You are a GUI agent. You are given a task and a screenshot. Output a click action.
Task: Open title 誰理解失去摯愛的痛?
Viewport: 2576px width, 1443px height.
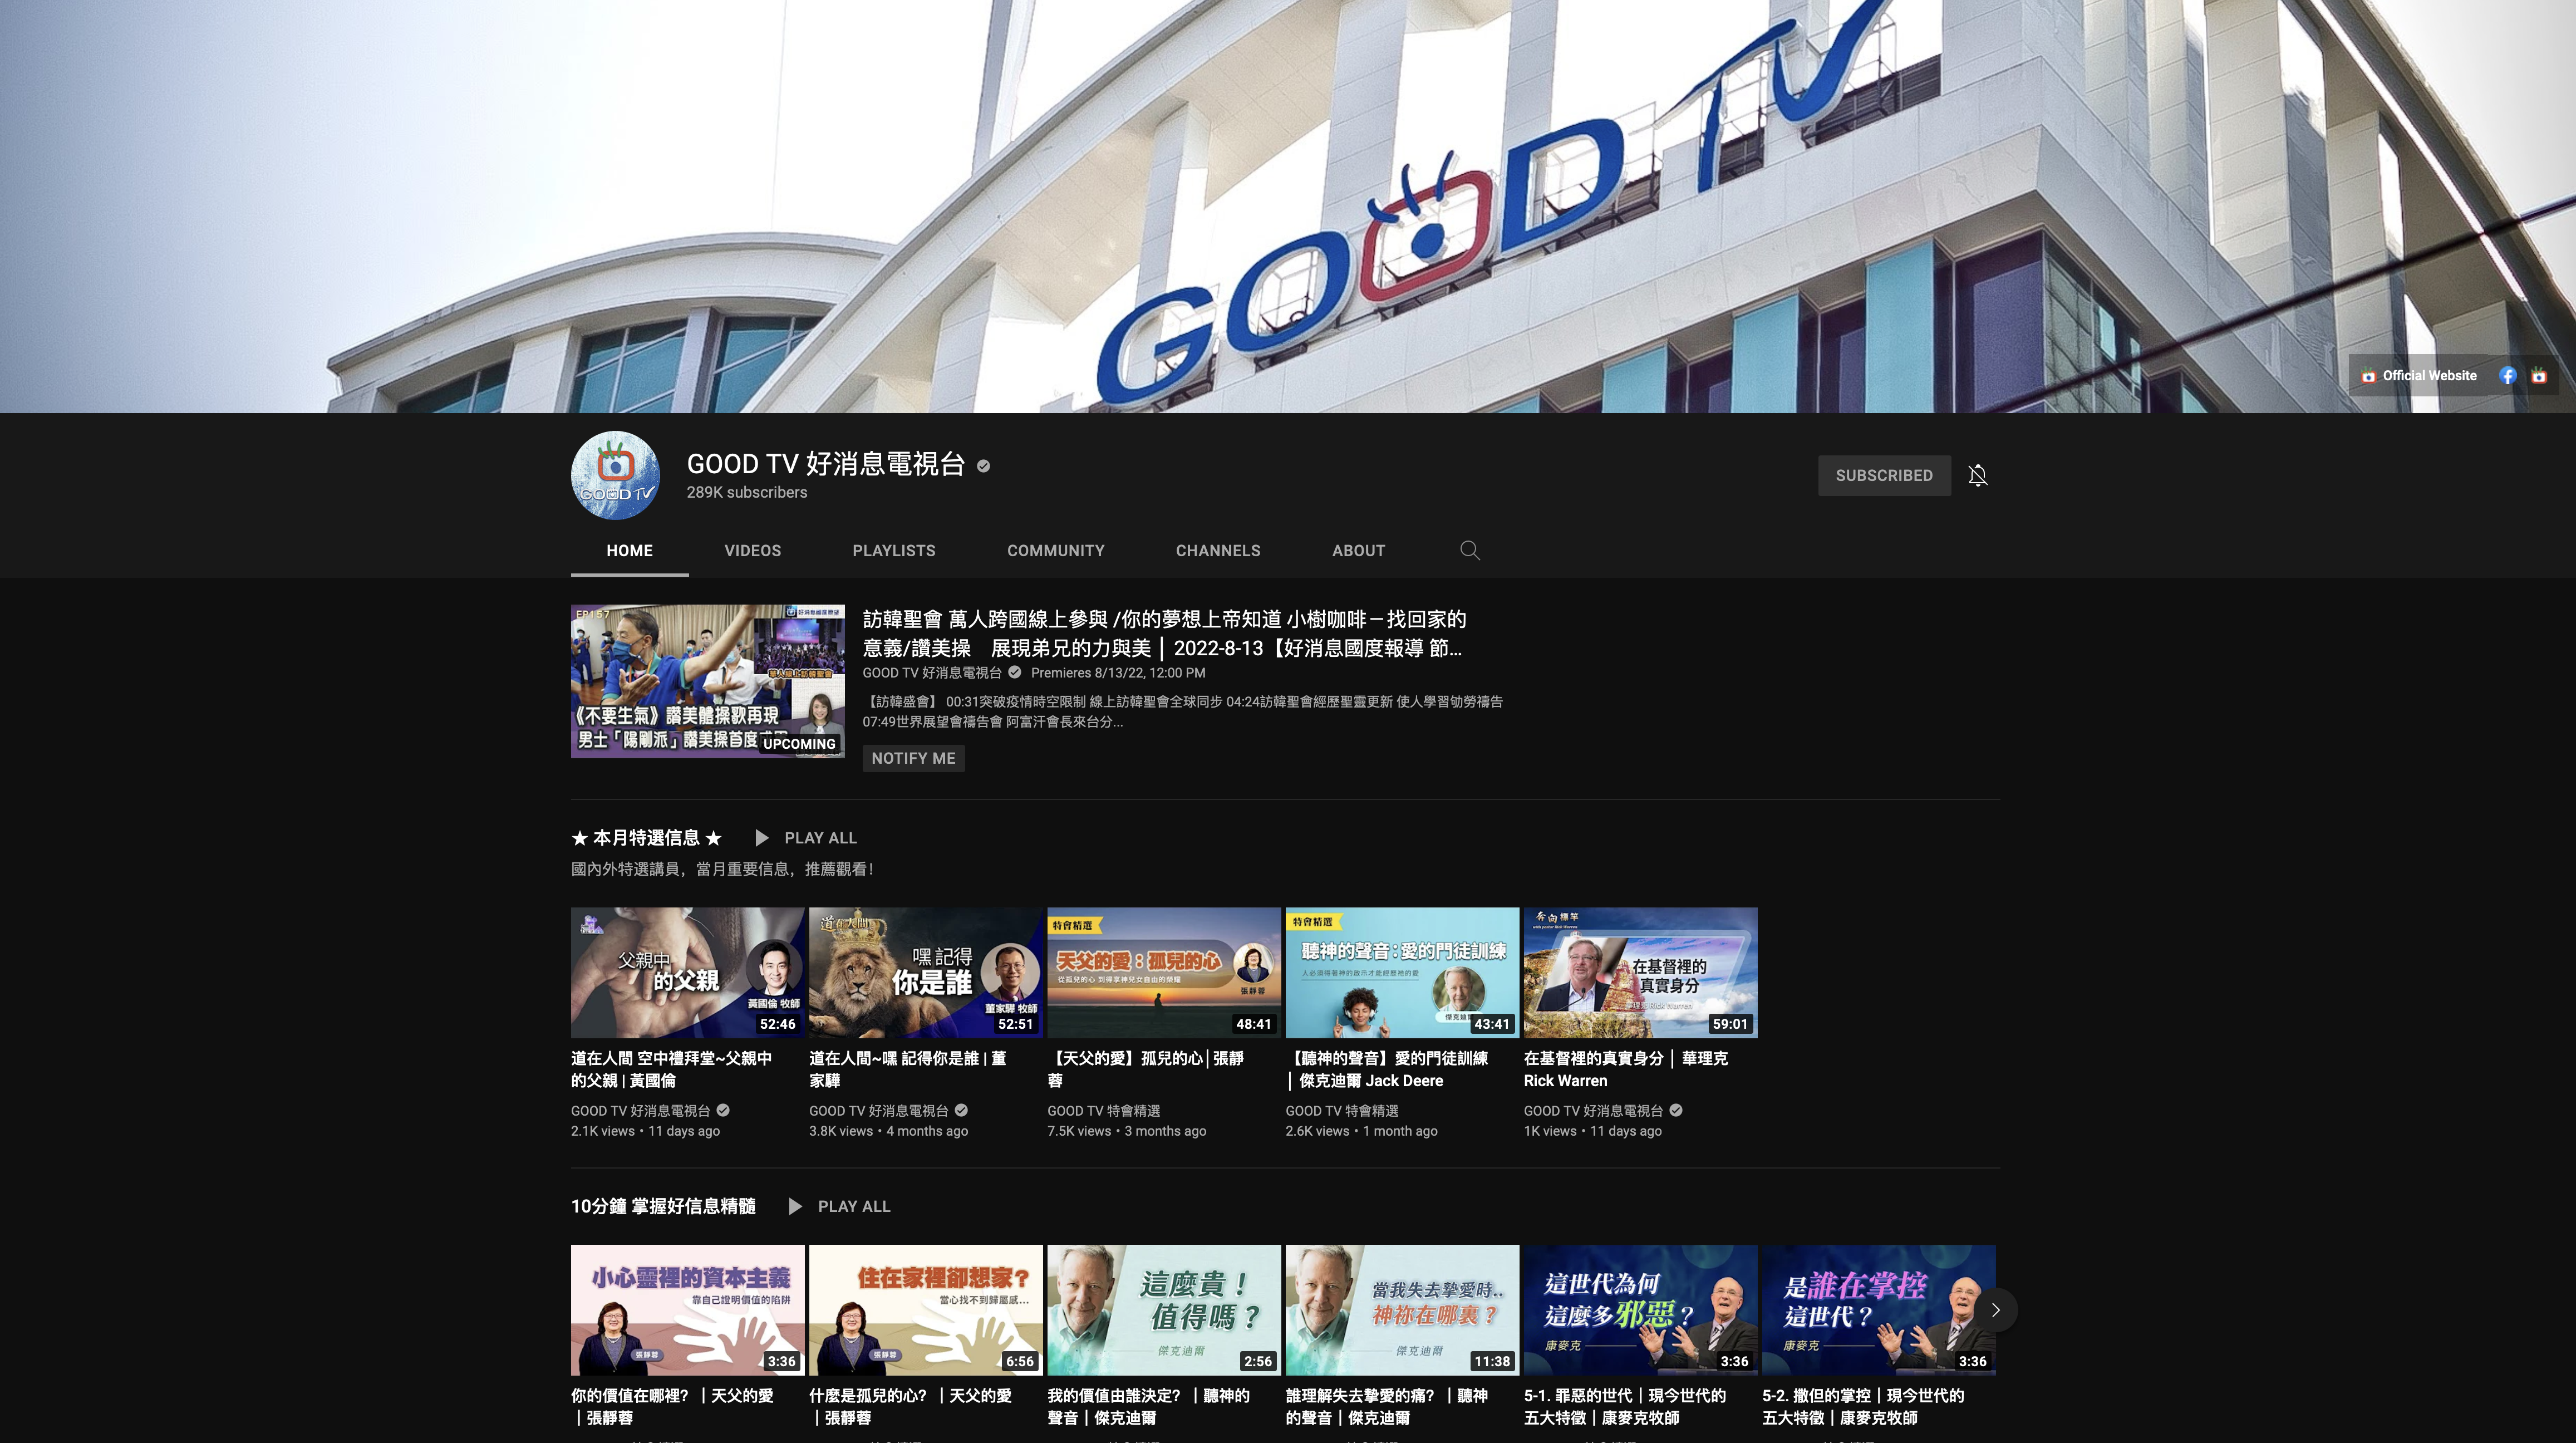(x=1387, y=1406)
